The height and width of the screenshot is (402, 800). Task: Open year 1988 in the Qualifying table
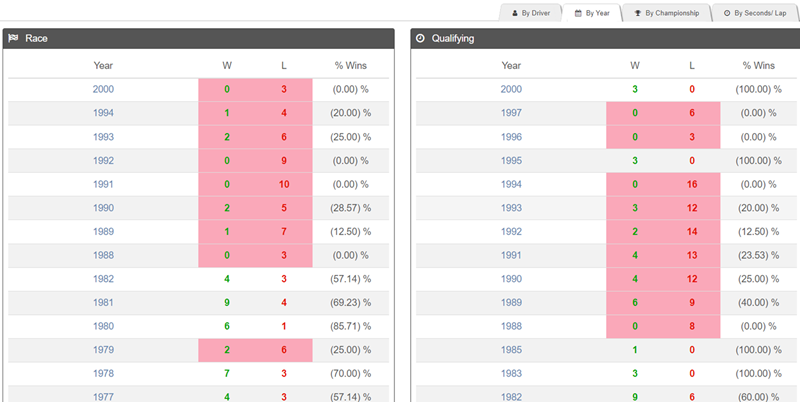511,326
